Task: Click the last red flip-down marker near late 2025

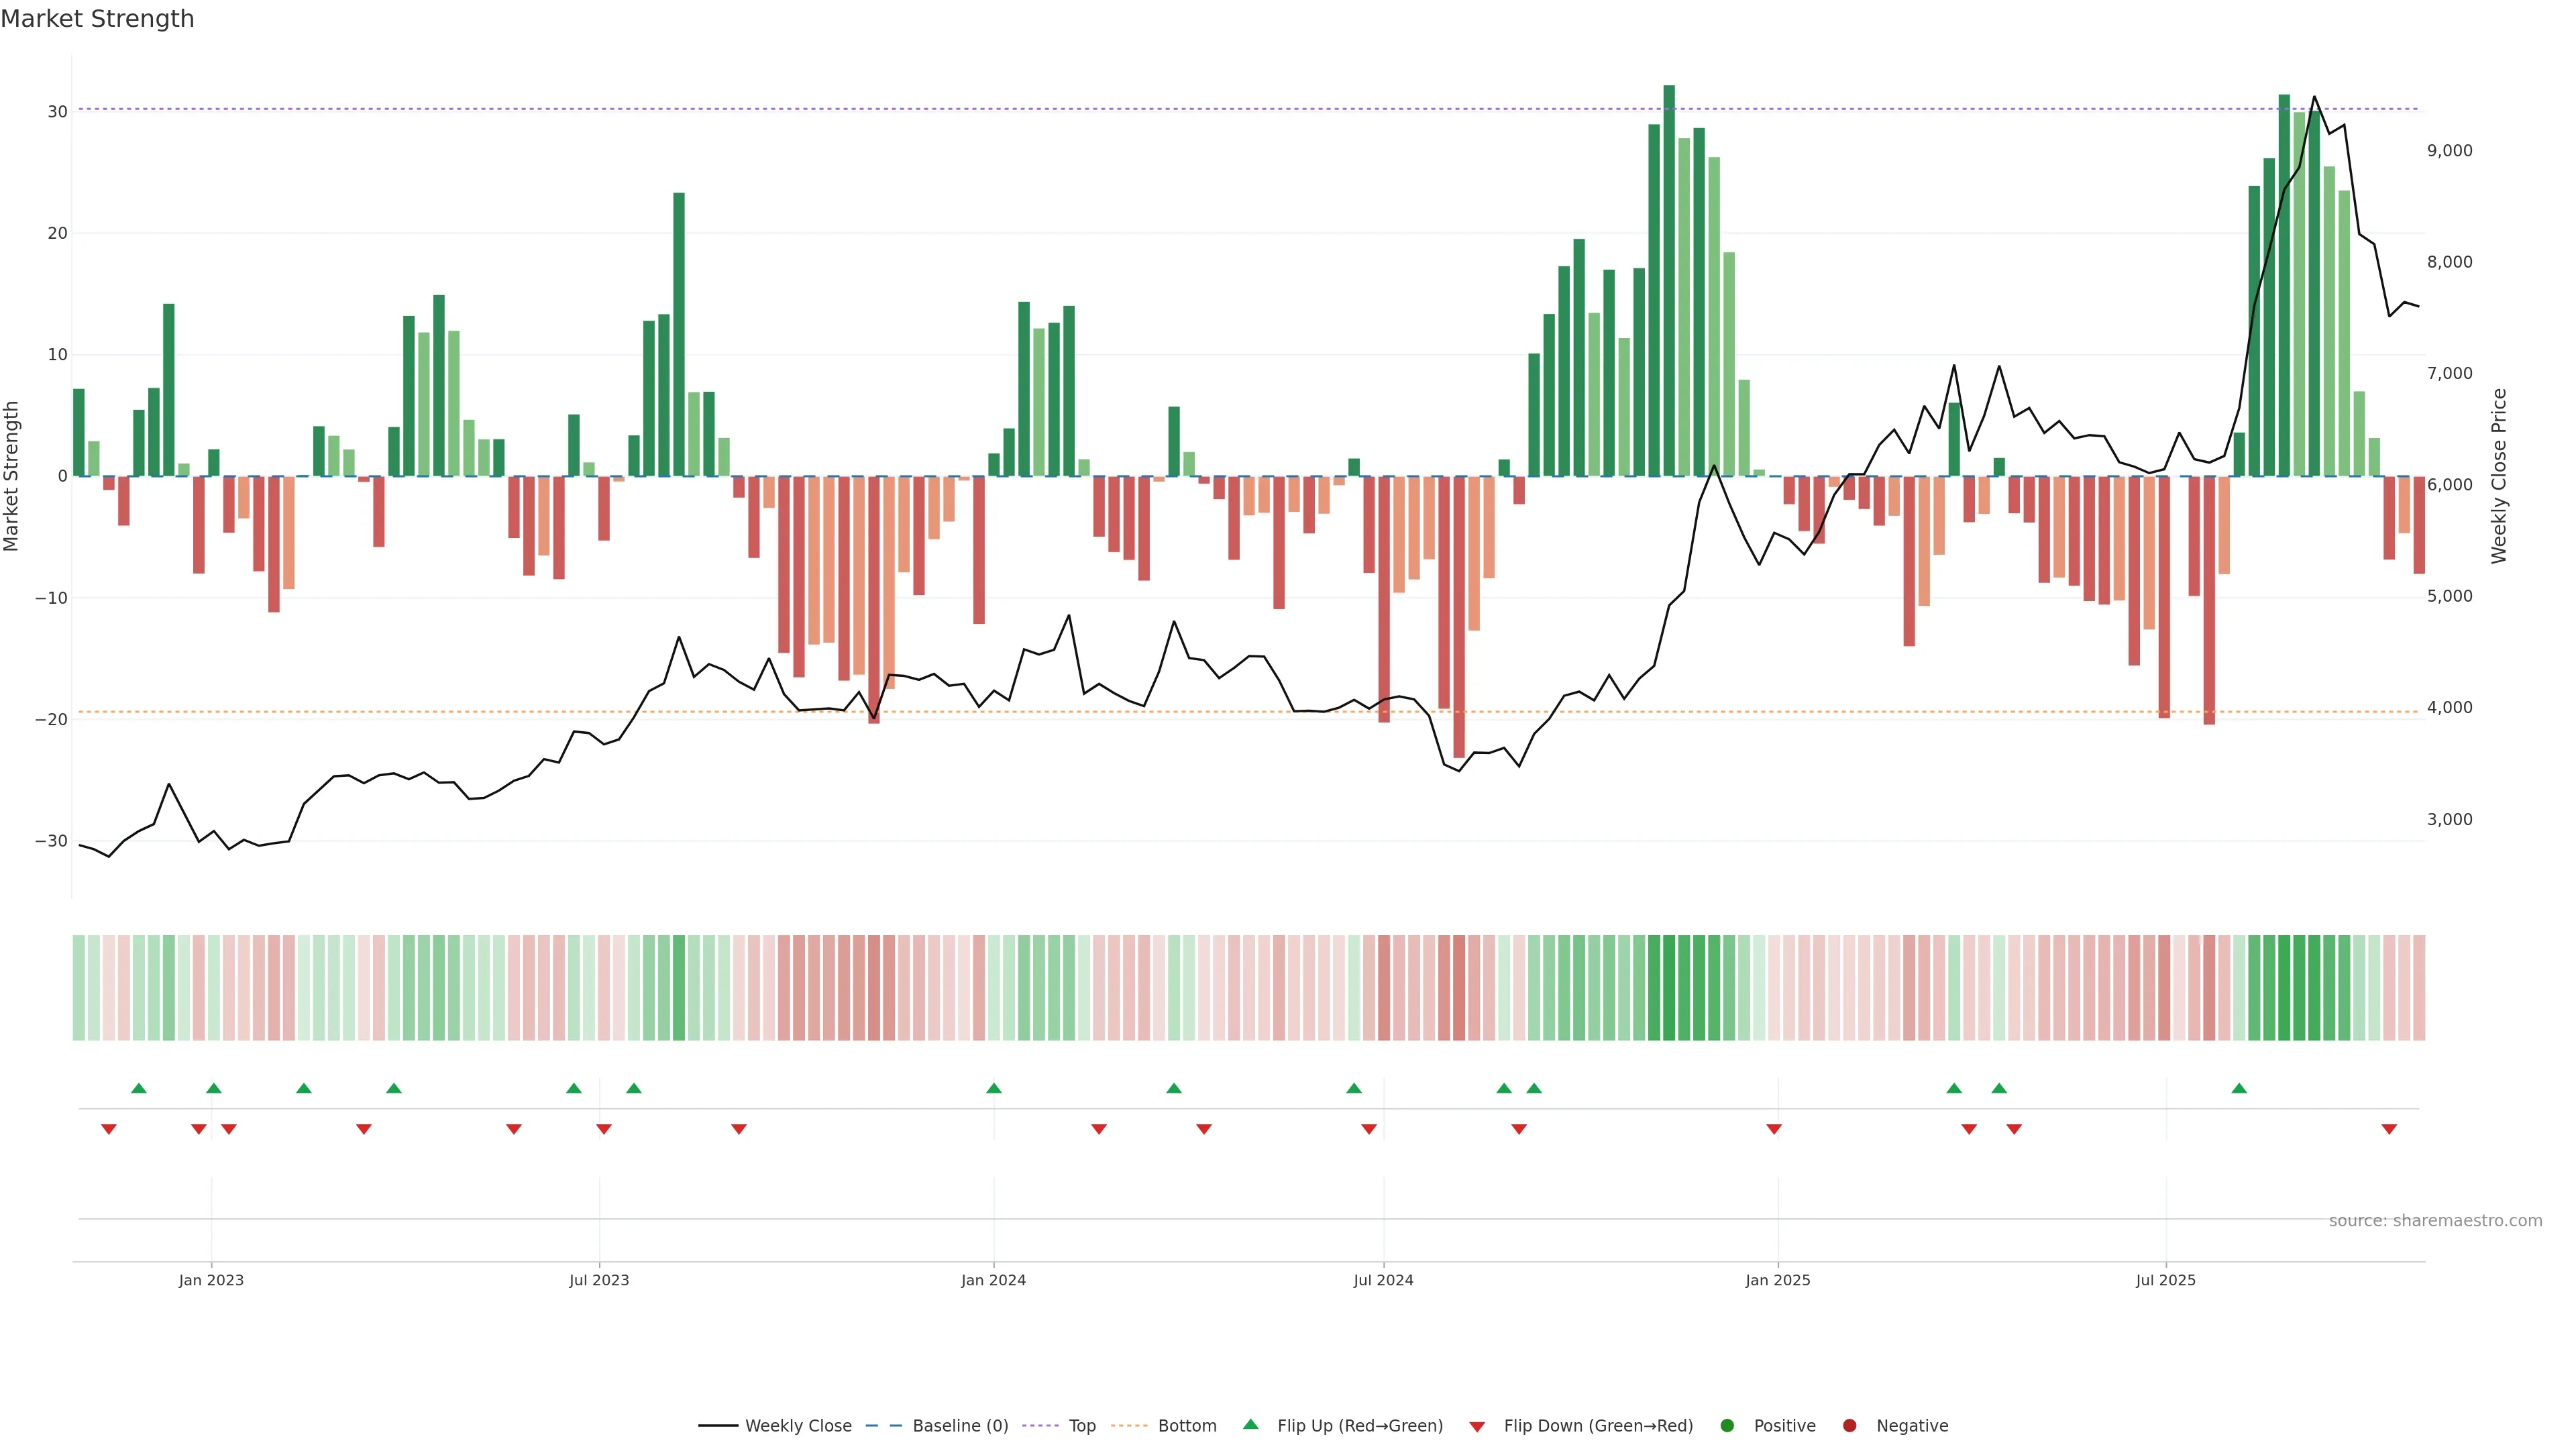Action: (2389, 1129)
